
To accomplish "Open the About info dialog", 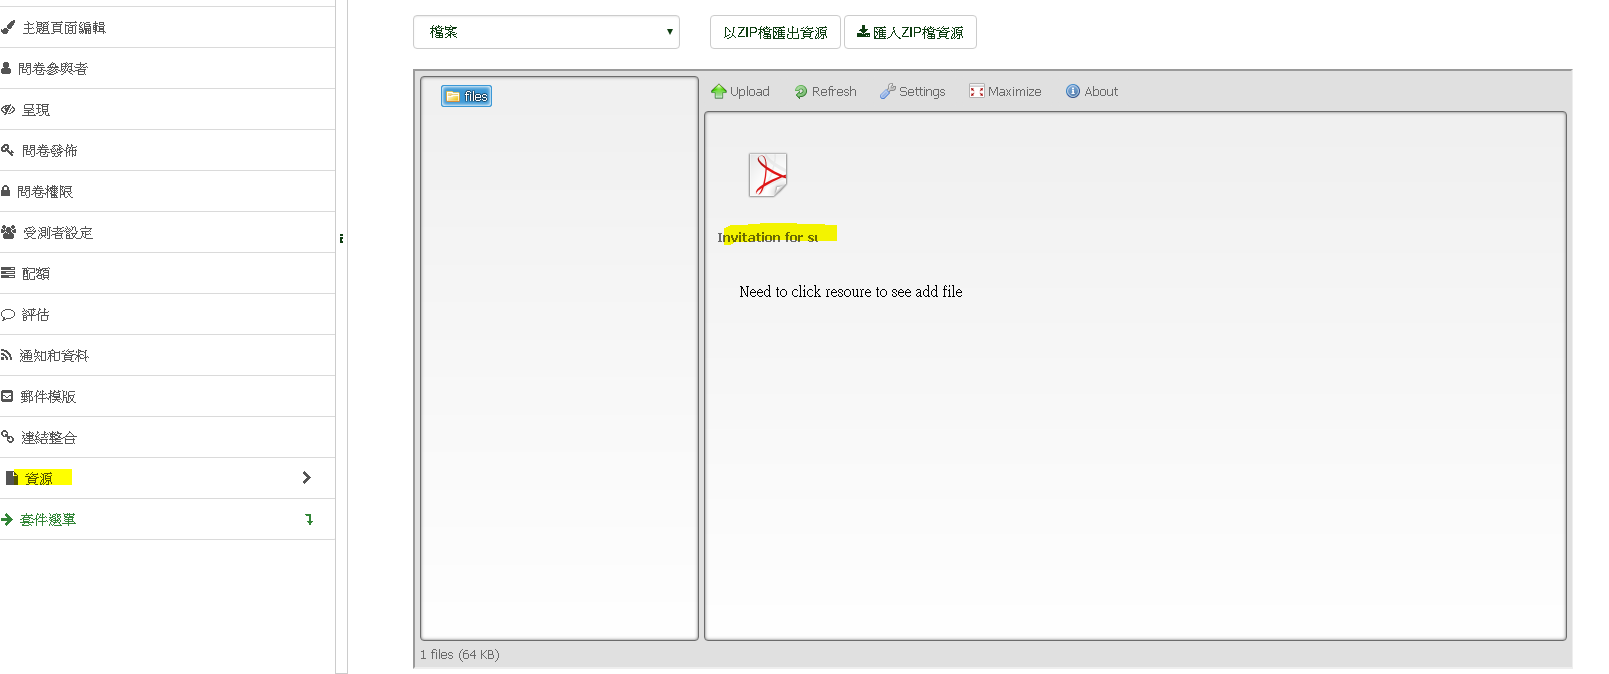I will (x=1091, y=92).
